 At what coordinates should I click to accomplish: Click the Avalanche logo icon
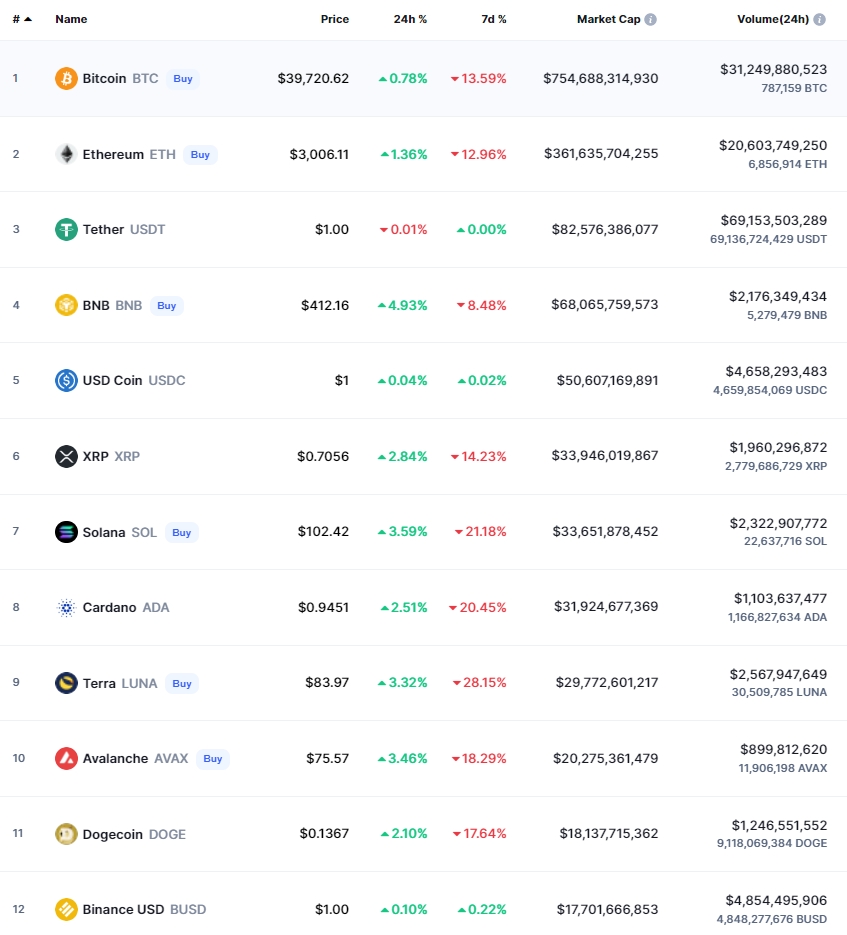coord(66,758)
